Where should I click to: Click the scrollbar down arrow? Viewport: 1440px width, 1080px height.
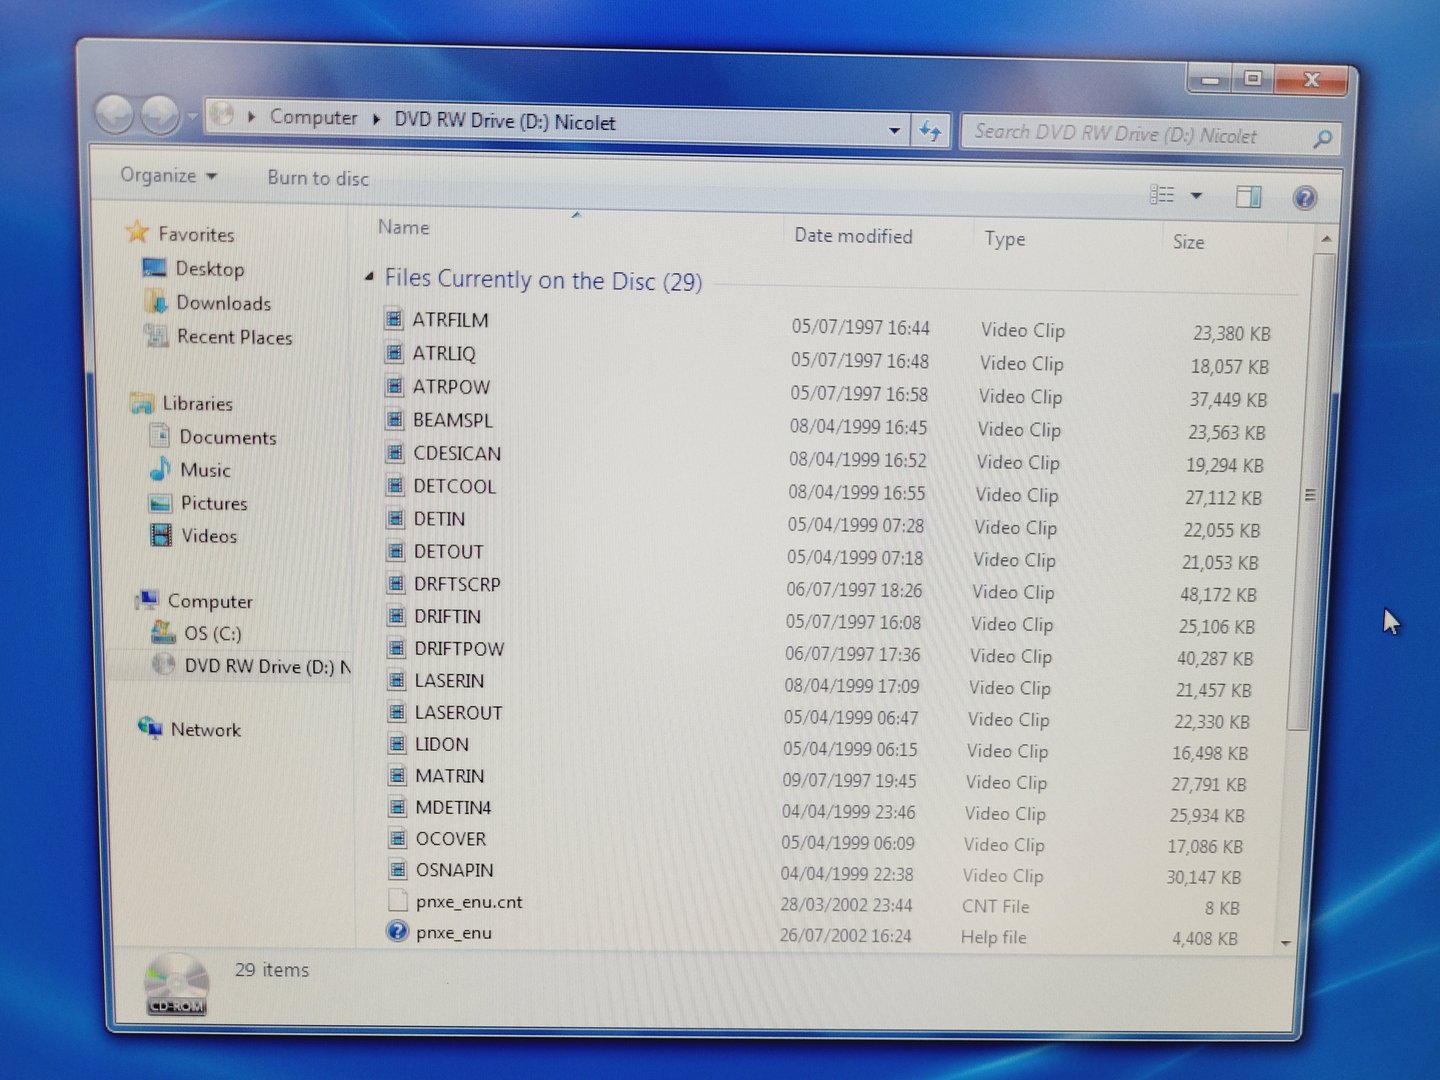click(x=1286, y=942)
